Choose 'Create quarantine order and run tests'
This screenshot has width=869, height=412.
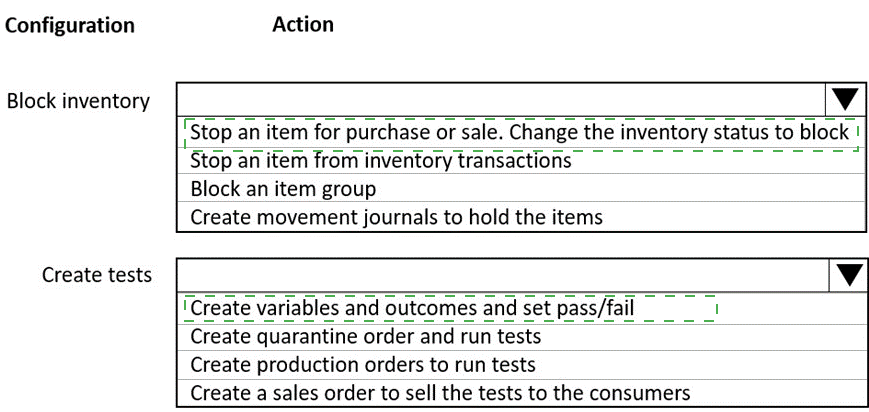pyautogui.click(x=365, y=336)
